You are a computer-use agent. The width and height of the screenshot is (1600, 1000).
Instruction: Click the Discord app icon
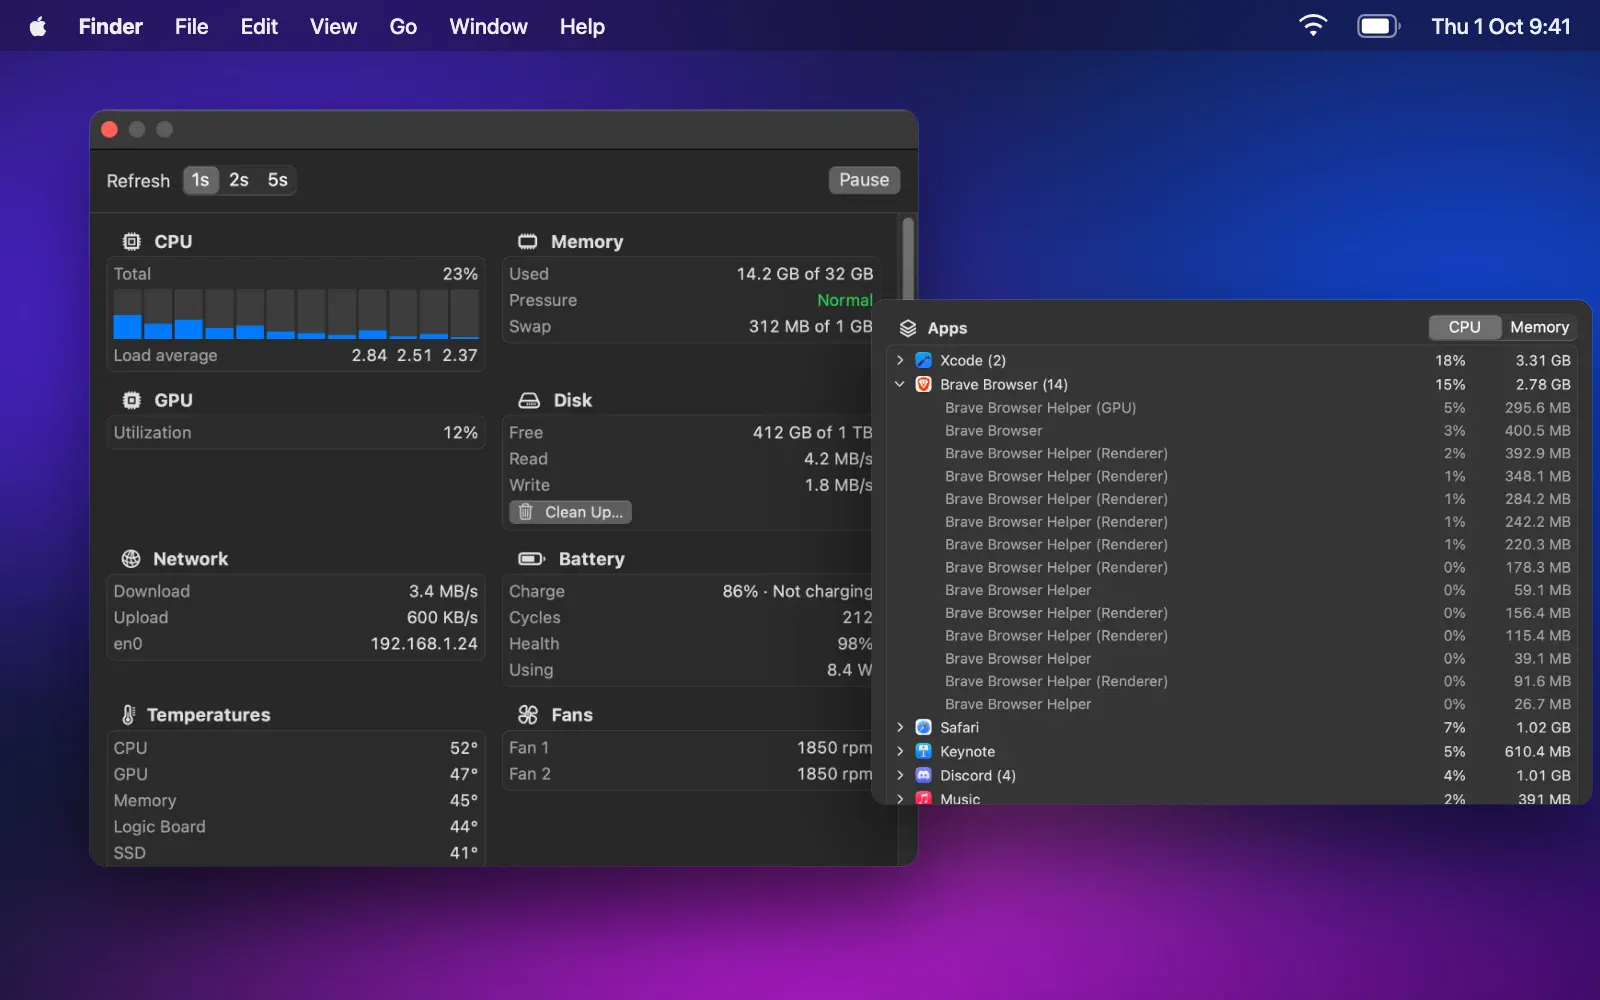(924, 776)
